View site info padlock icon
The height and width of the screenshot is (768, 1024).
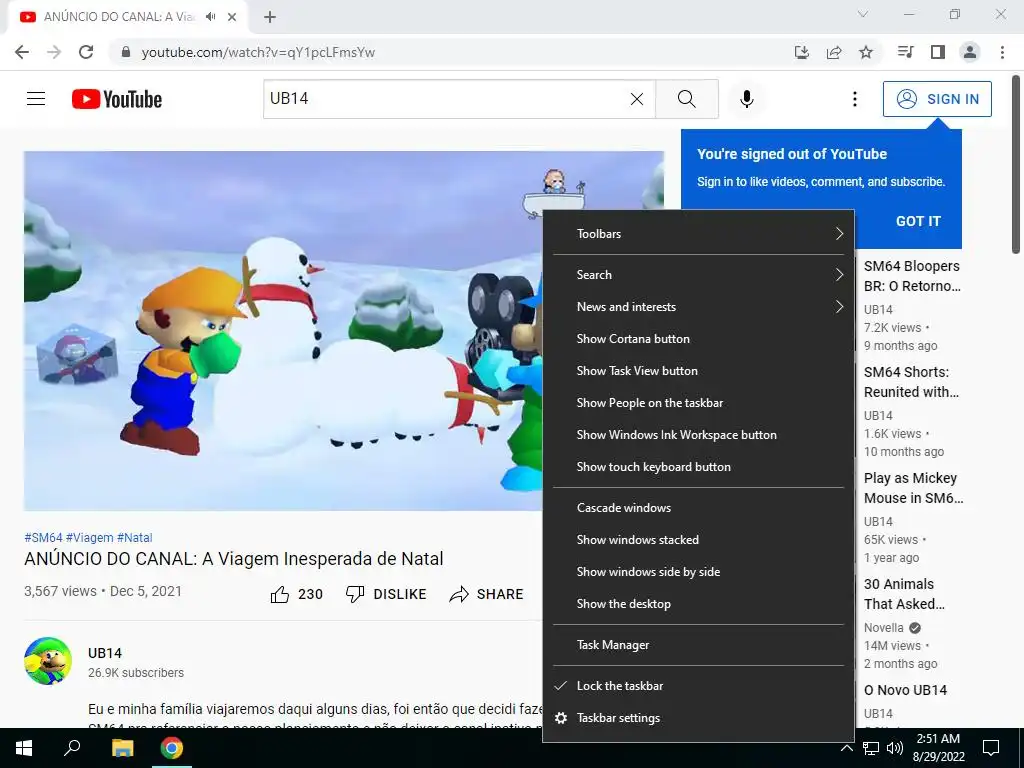126,52
